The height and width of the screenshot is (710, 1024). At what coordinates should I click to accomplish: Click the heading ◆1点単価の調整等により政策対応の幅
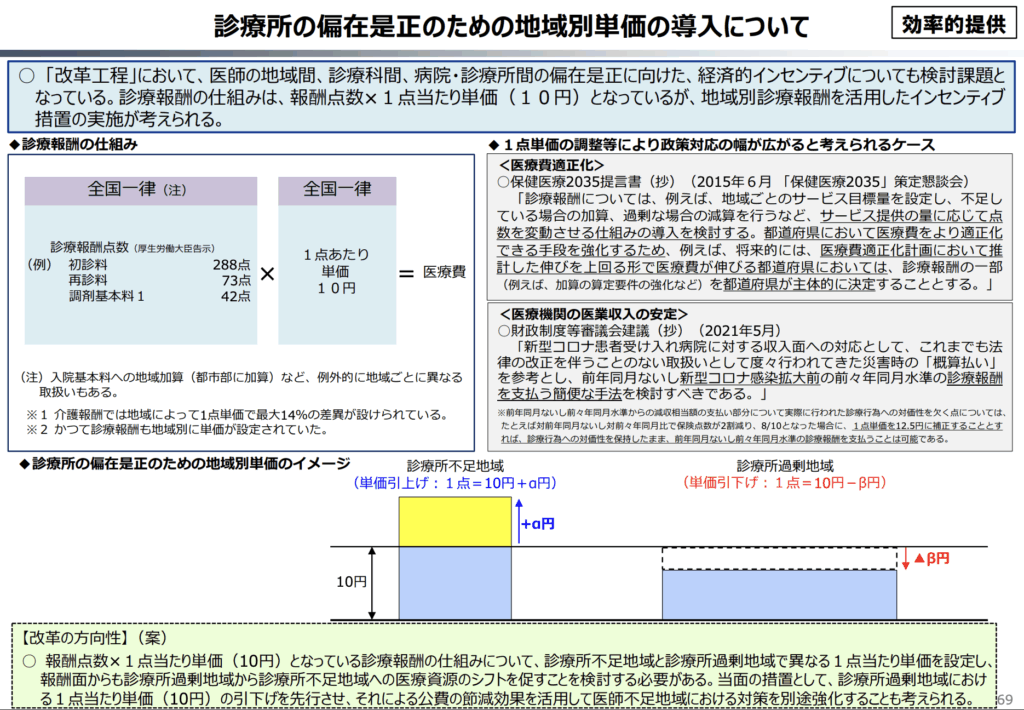[712, 144]
